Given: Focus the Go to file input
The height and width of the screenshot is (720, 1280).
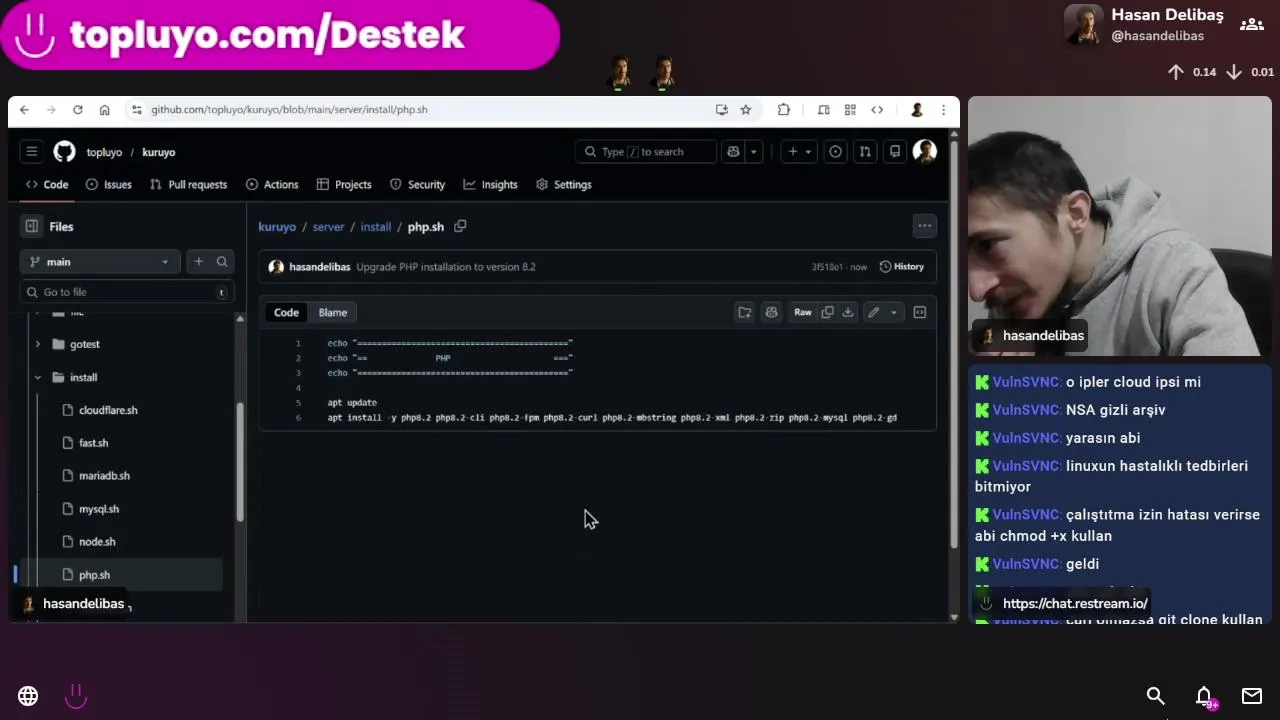Looking at the screenshot, I should pos(127,292).
